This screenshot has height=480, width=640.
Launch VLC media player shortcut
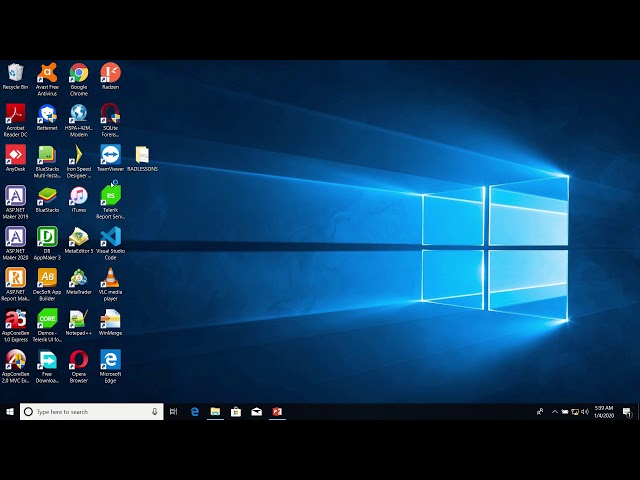click(x=110, y=284)
